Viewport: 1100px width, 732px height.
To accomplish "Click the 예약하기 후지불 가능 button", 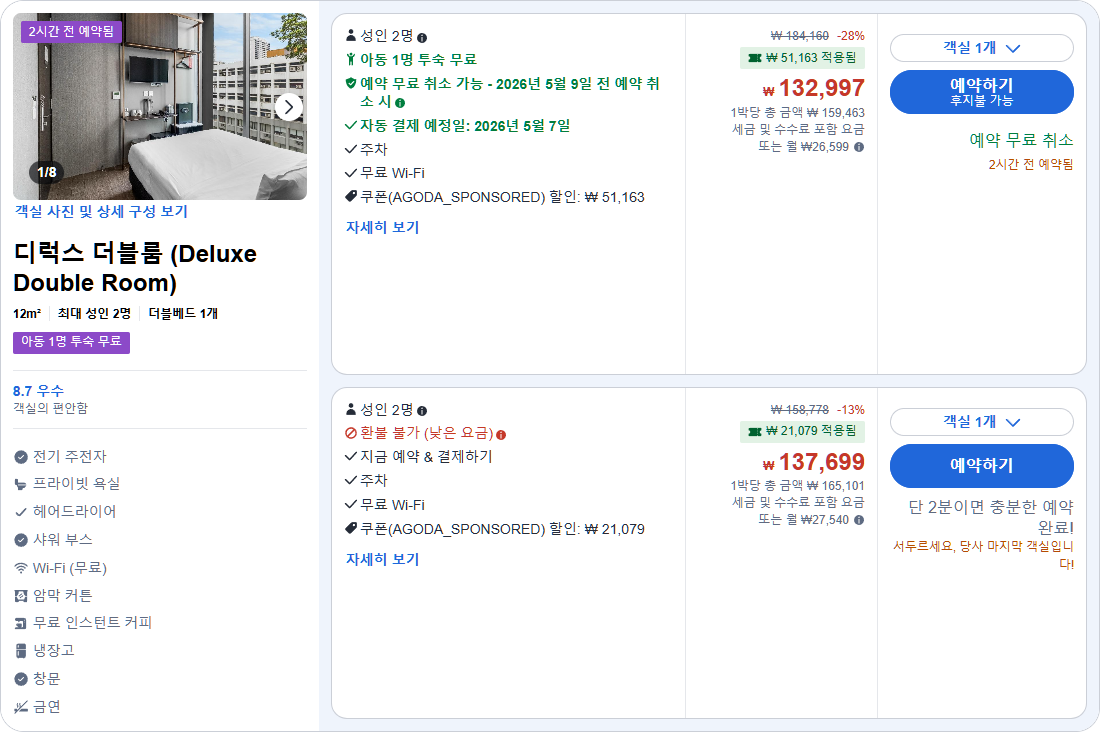I will pyautogui.click(x=981, y=91).
